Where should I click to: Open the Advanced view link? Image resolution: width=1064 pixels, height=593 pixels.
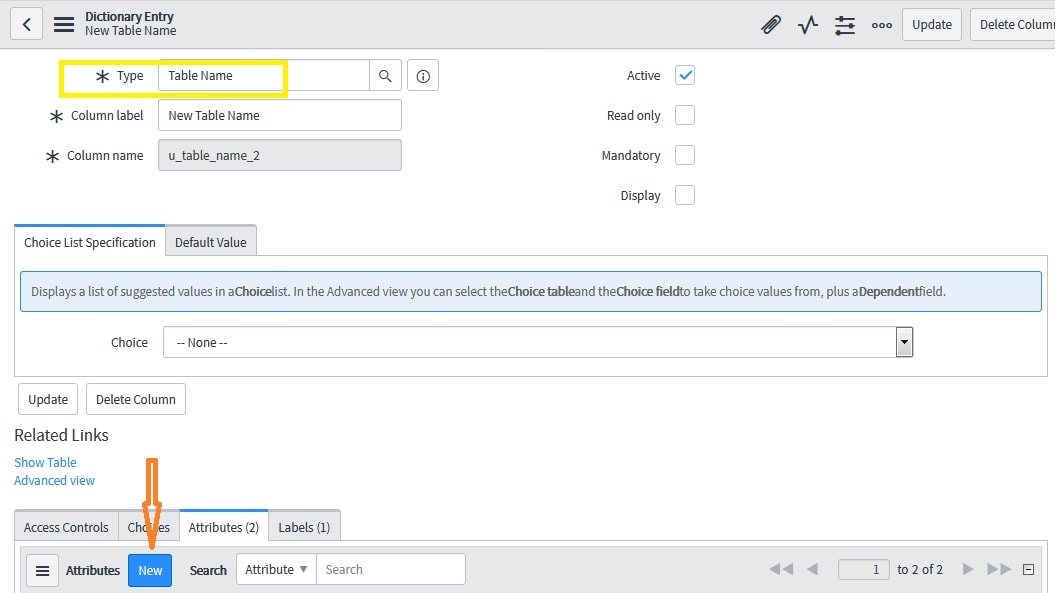[x=54, y=481]
